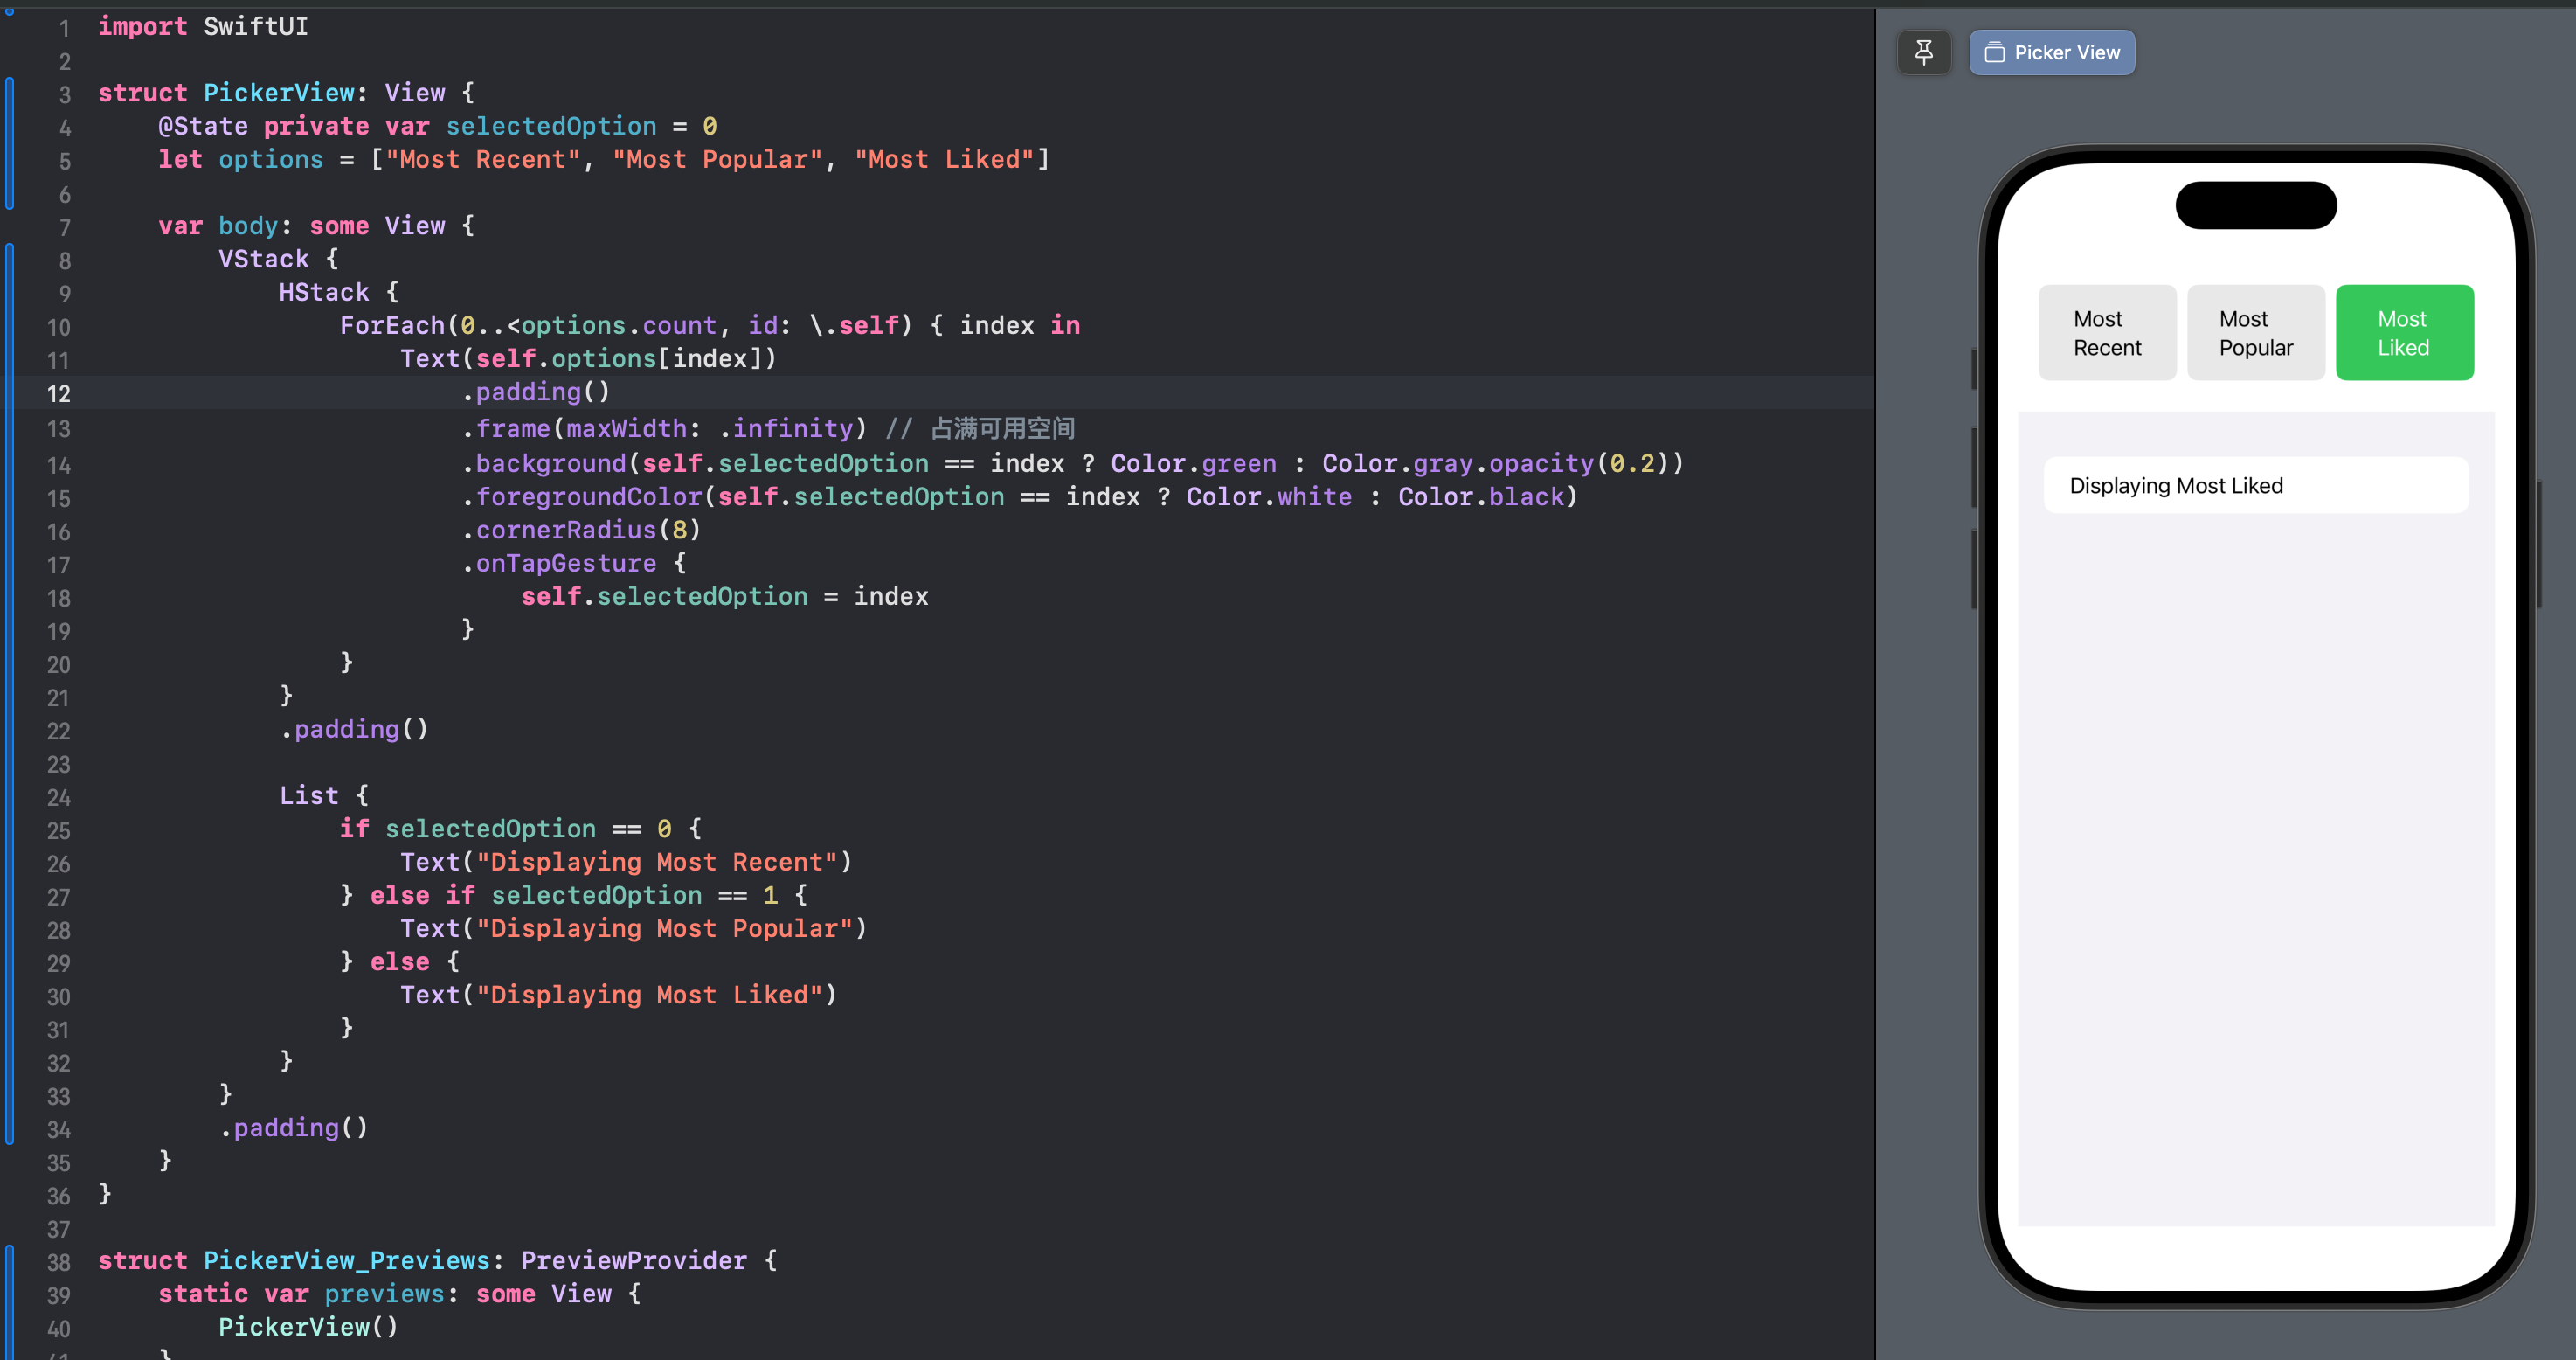Click PickerView() call on line 40
The image size is (2576, 1360).
(x=309, y=1326)
